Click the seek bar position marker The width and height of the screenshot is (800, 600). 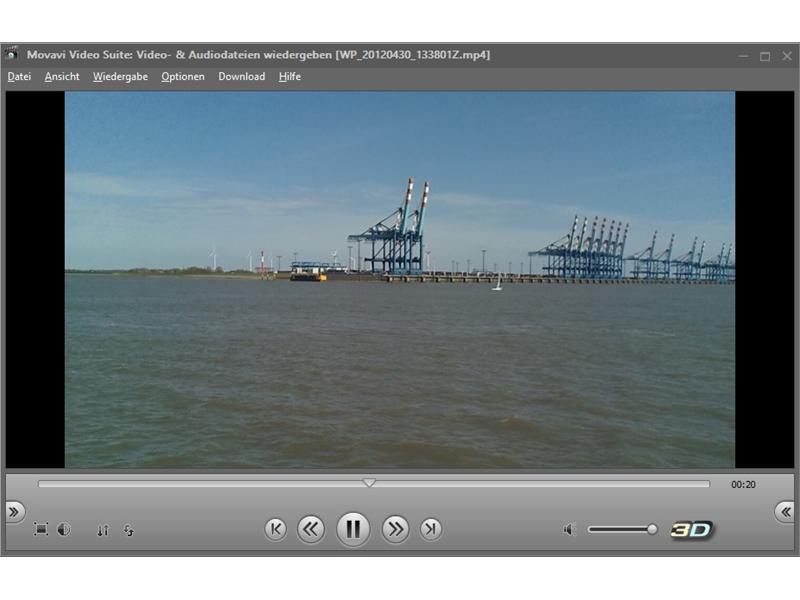pyautogui.click(x=369, y=482)
